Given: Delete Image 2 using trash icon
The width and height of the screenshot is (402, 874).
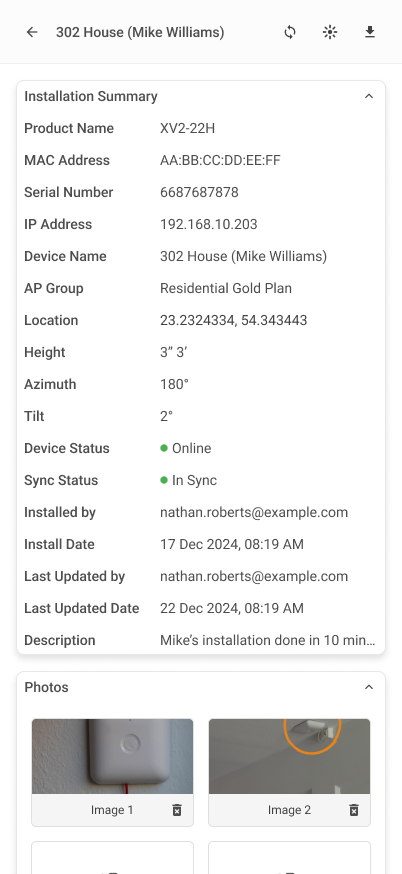Looking at the screenshot, I should coord(353,810).
